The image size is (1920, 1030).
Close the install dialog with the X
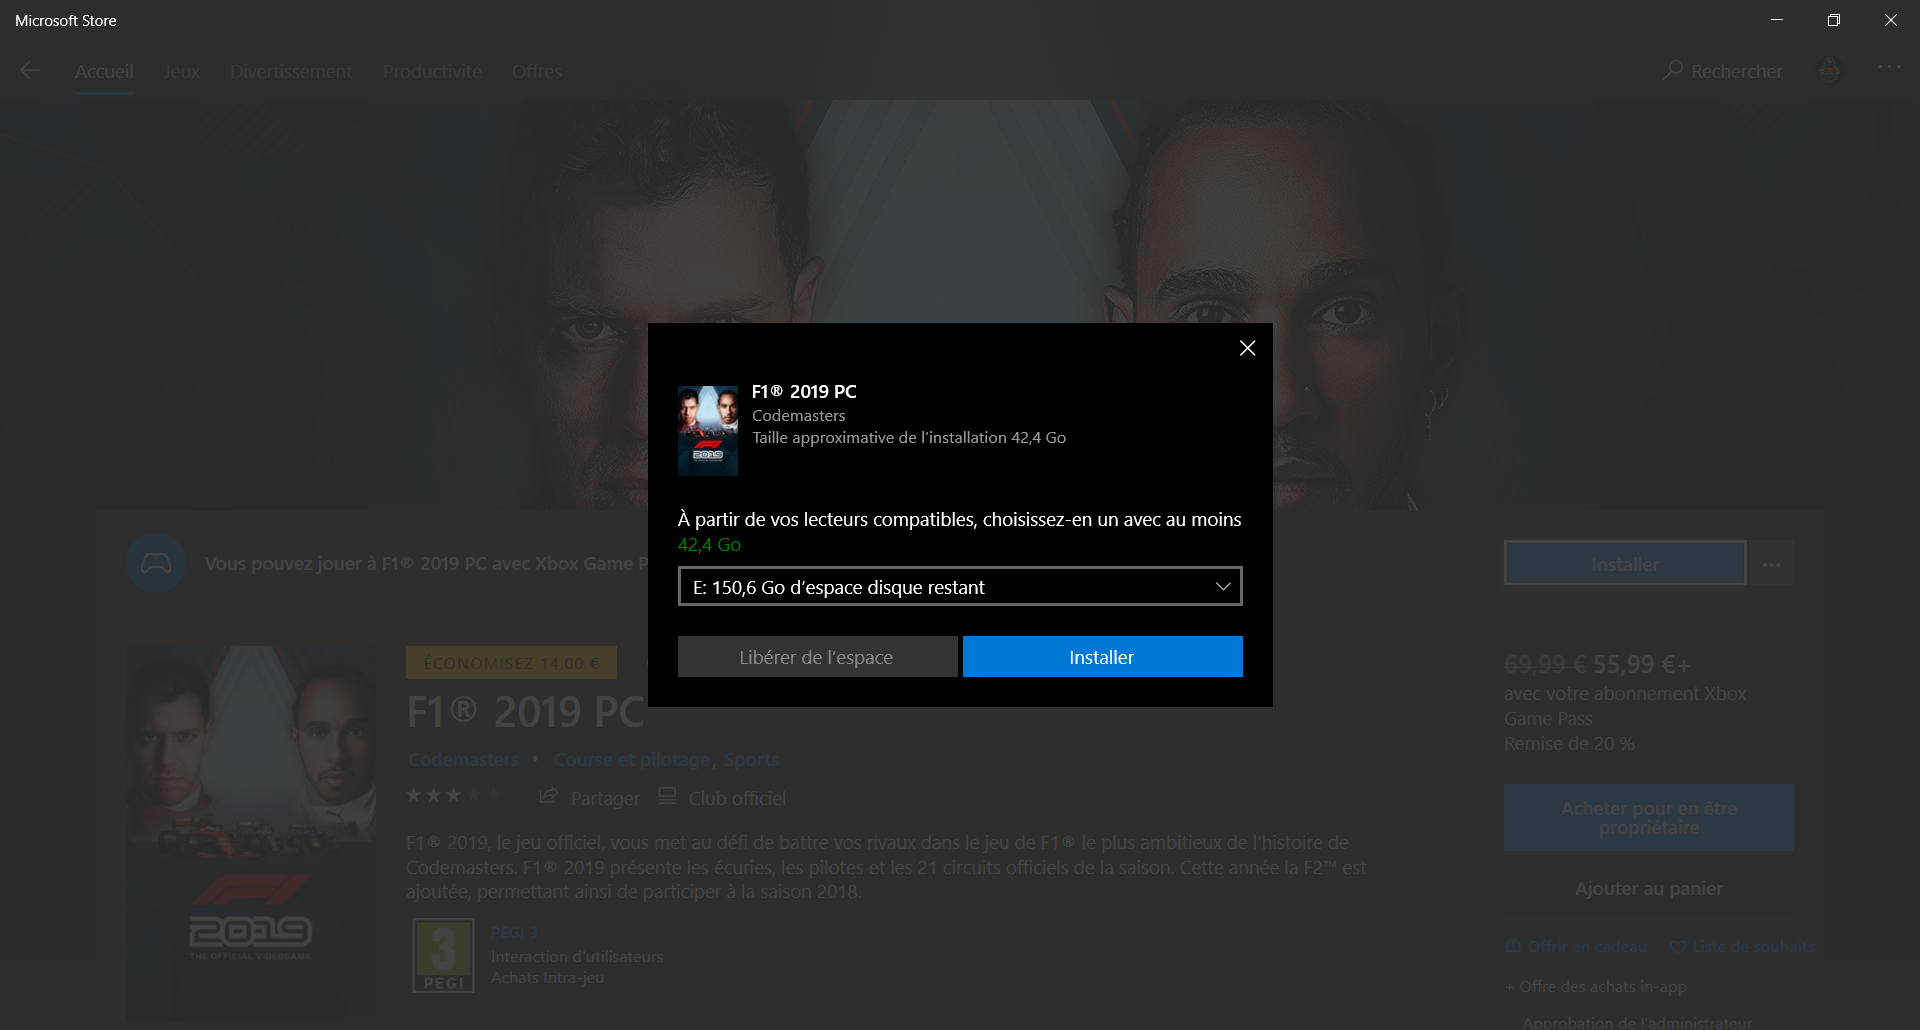[x=1247, y=348]
